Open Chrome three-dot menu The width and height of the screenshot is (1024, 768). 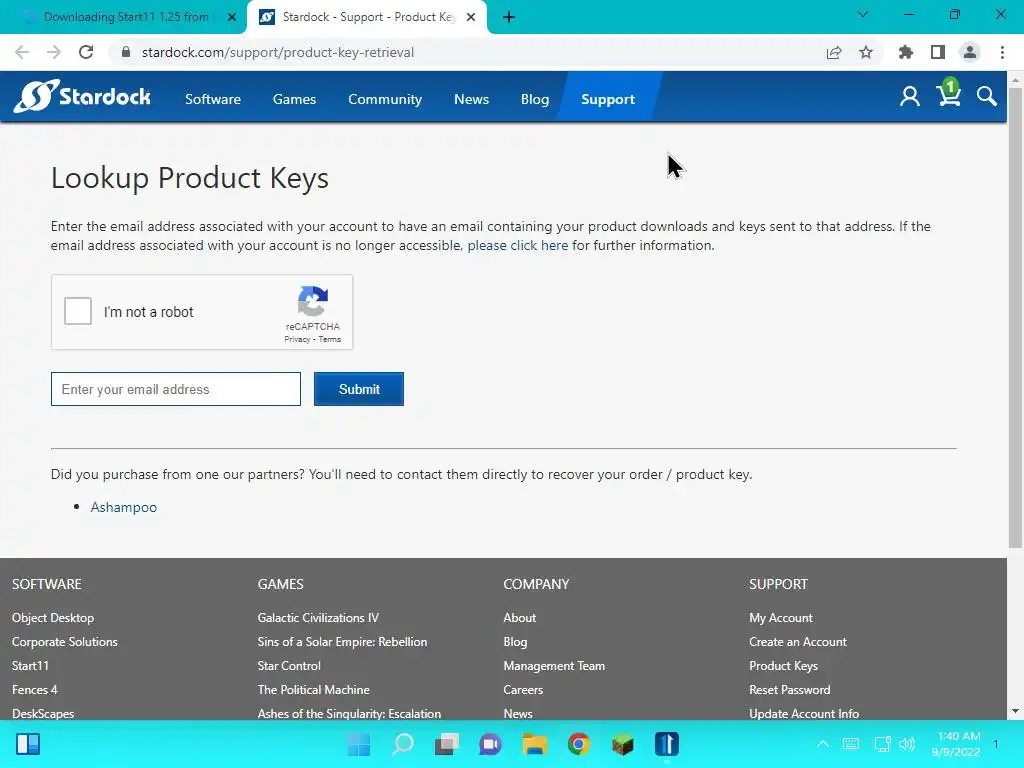coord(1002,52)
